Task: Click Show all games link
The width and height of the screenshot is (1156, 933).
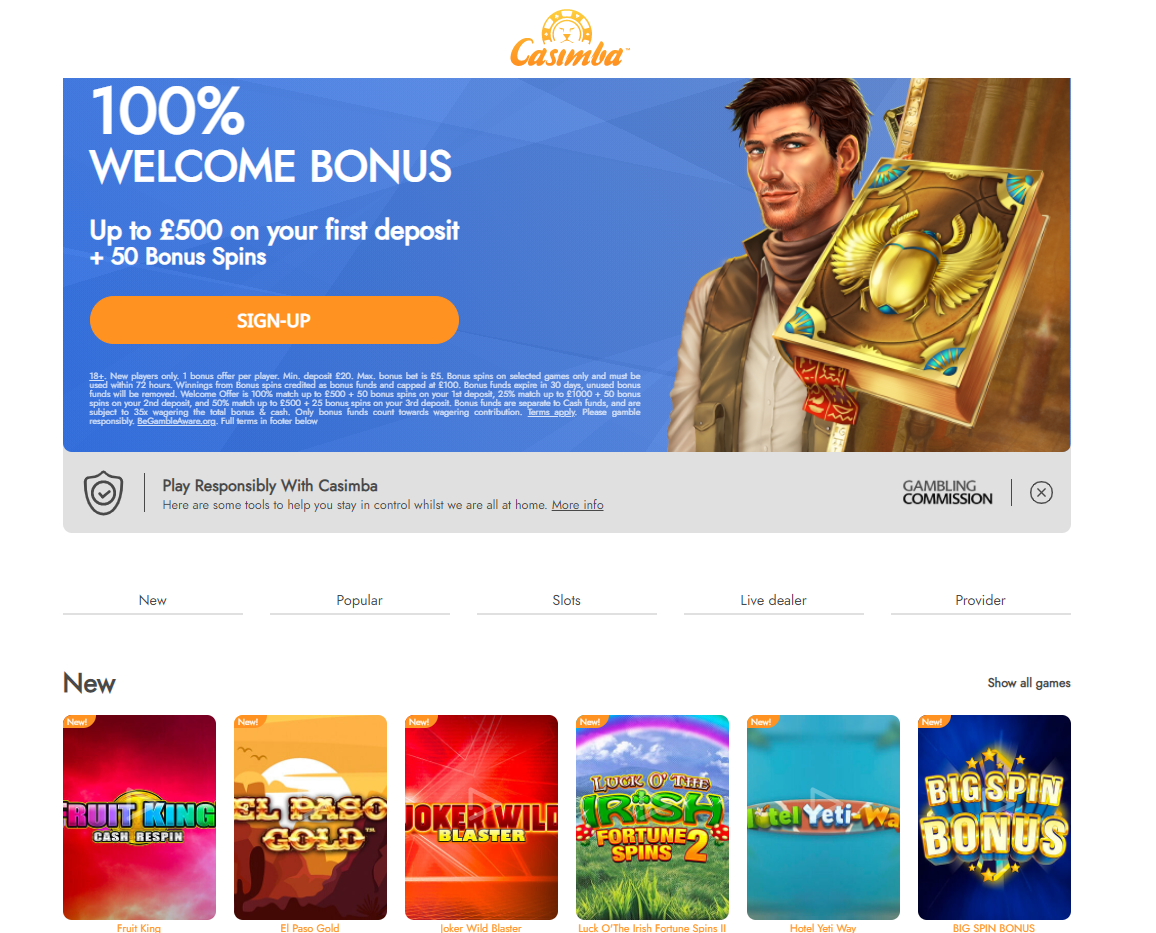Action: click(x=1029, y=683)
